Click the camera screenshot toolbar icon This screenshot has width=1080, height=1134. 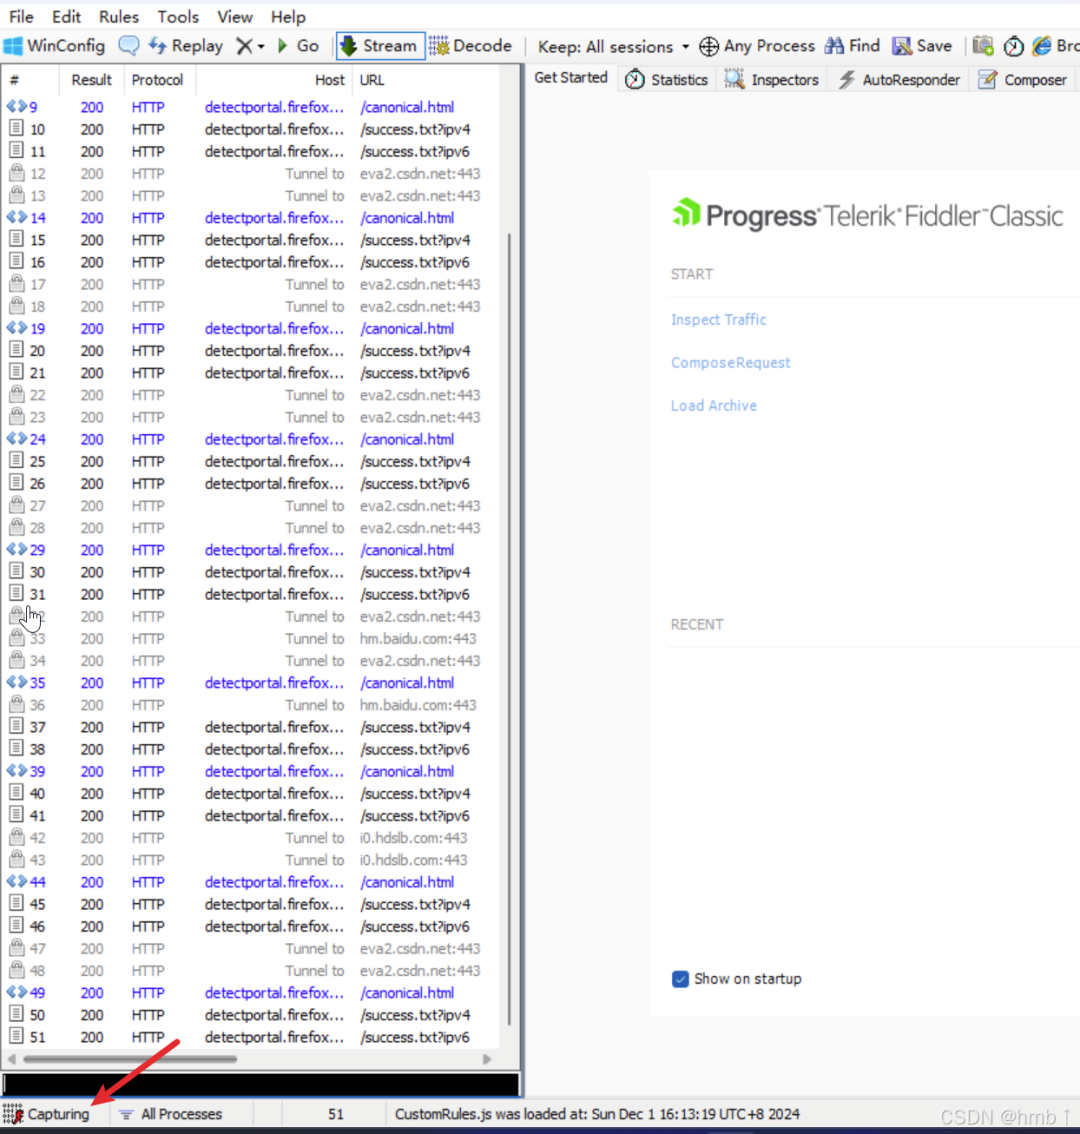[982, 46]
